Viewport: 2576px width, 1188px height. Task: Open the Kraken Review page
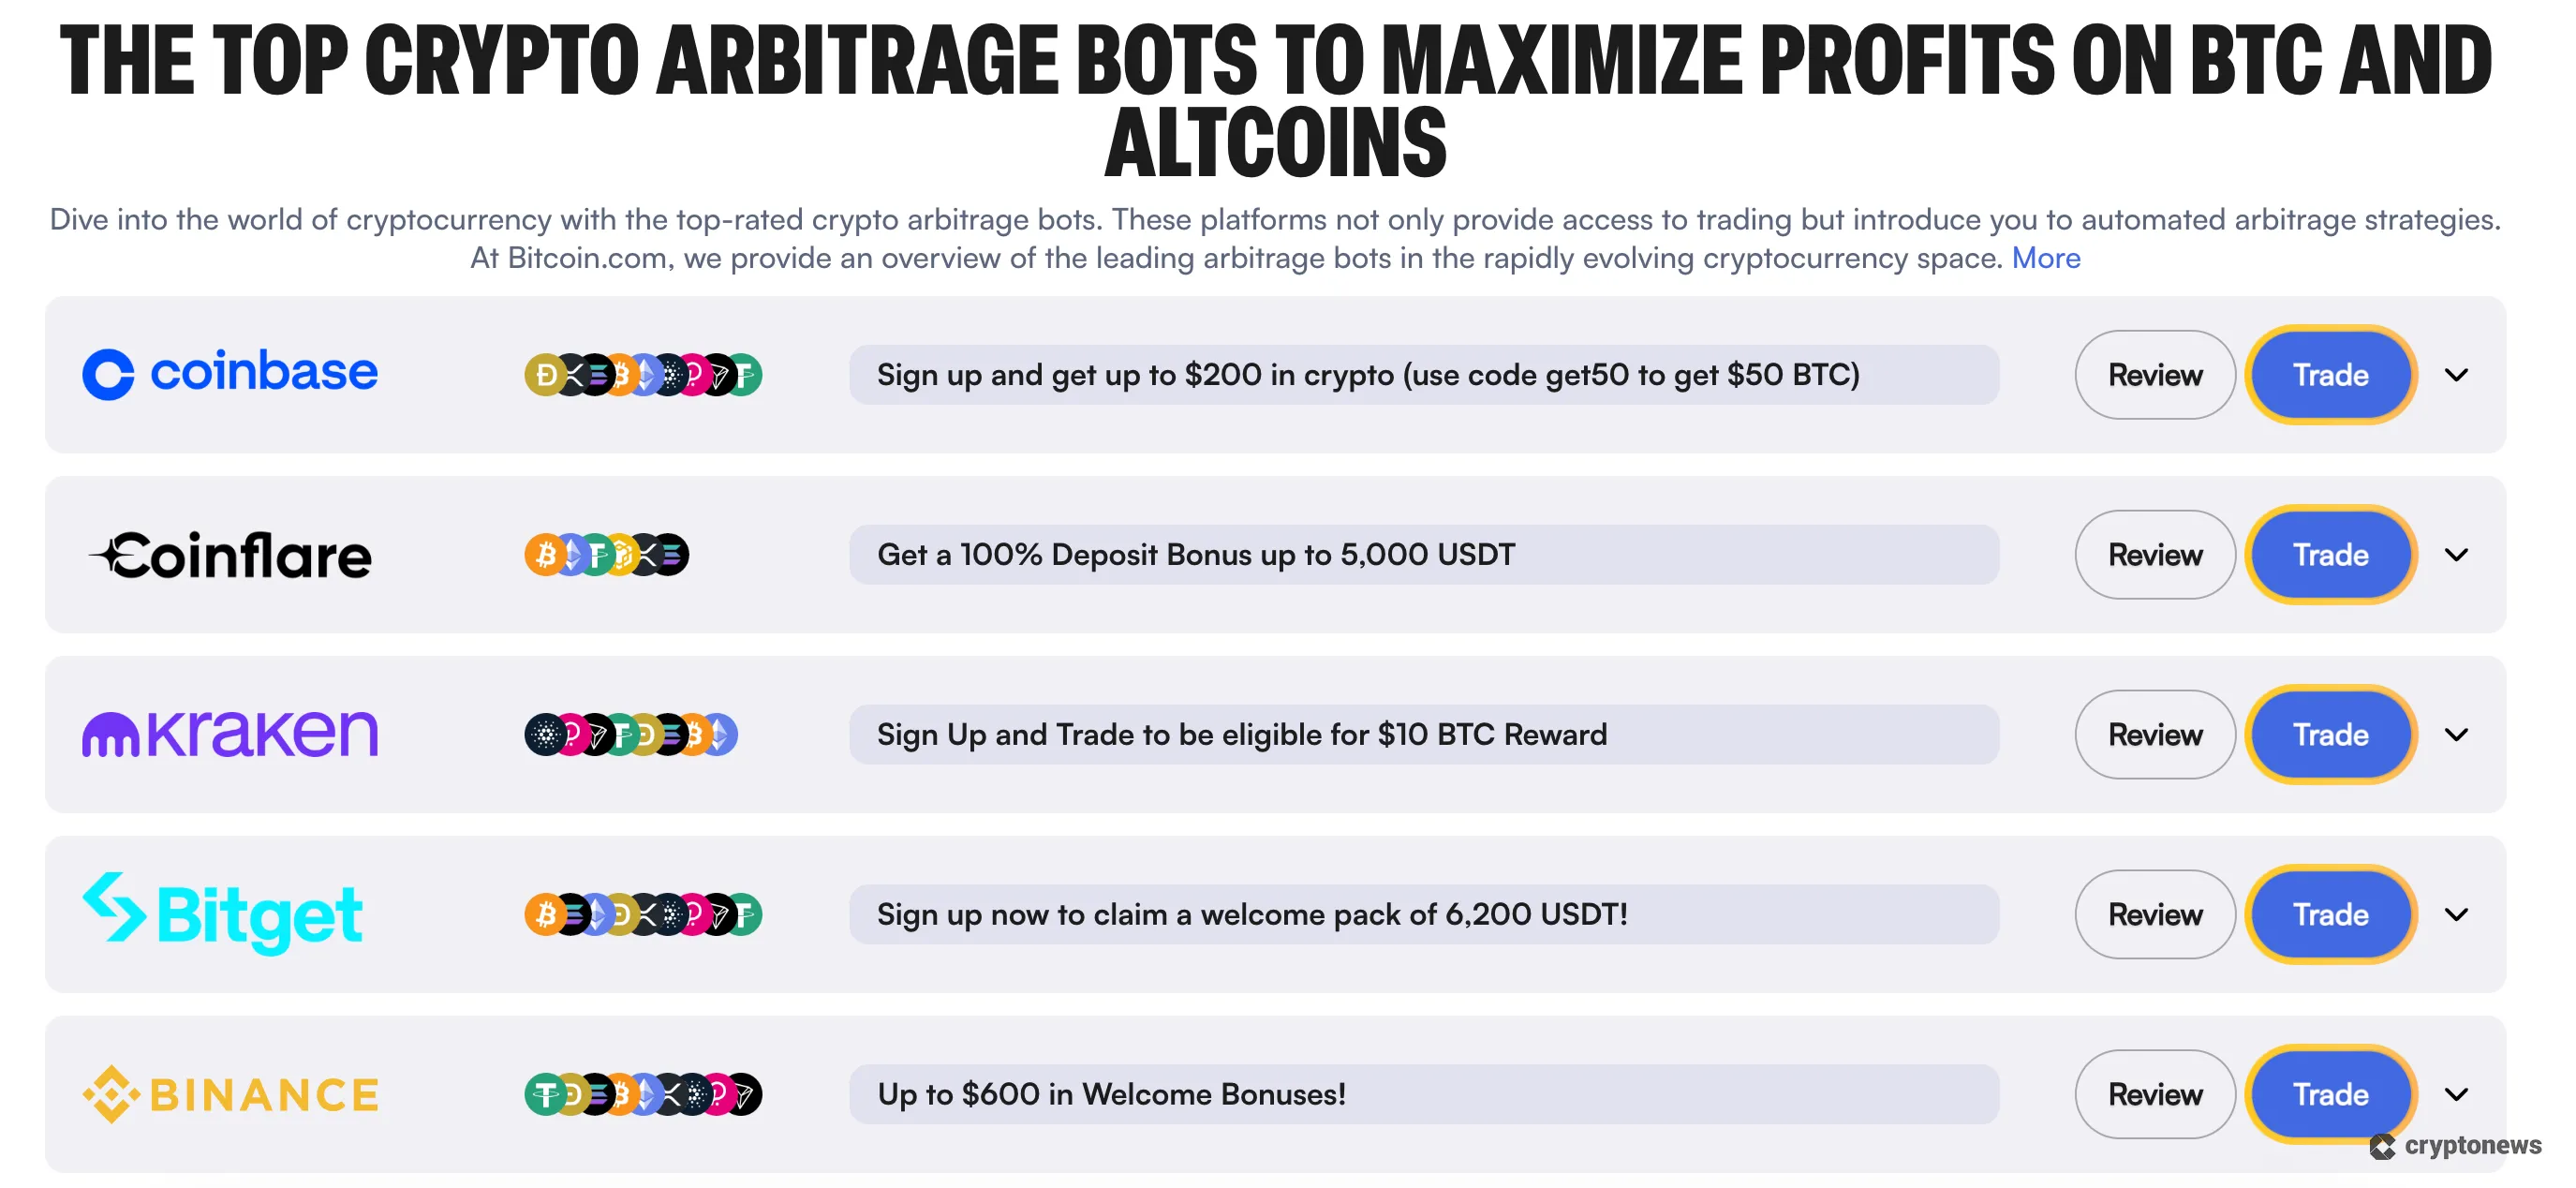(2154, 734)
